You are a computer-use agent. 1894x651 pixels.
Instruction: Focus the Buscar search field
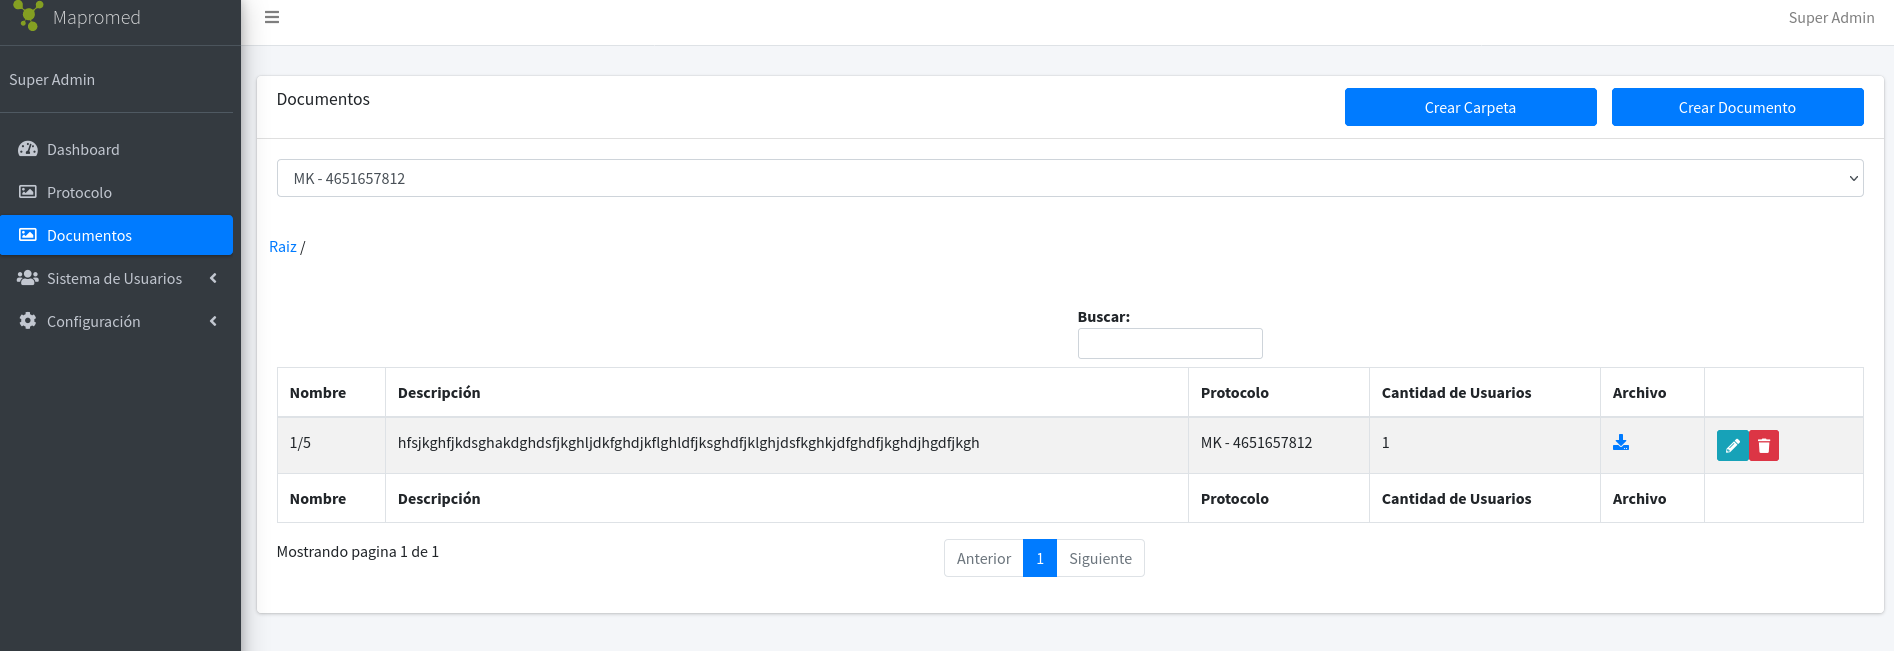tap(1169, 343)
